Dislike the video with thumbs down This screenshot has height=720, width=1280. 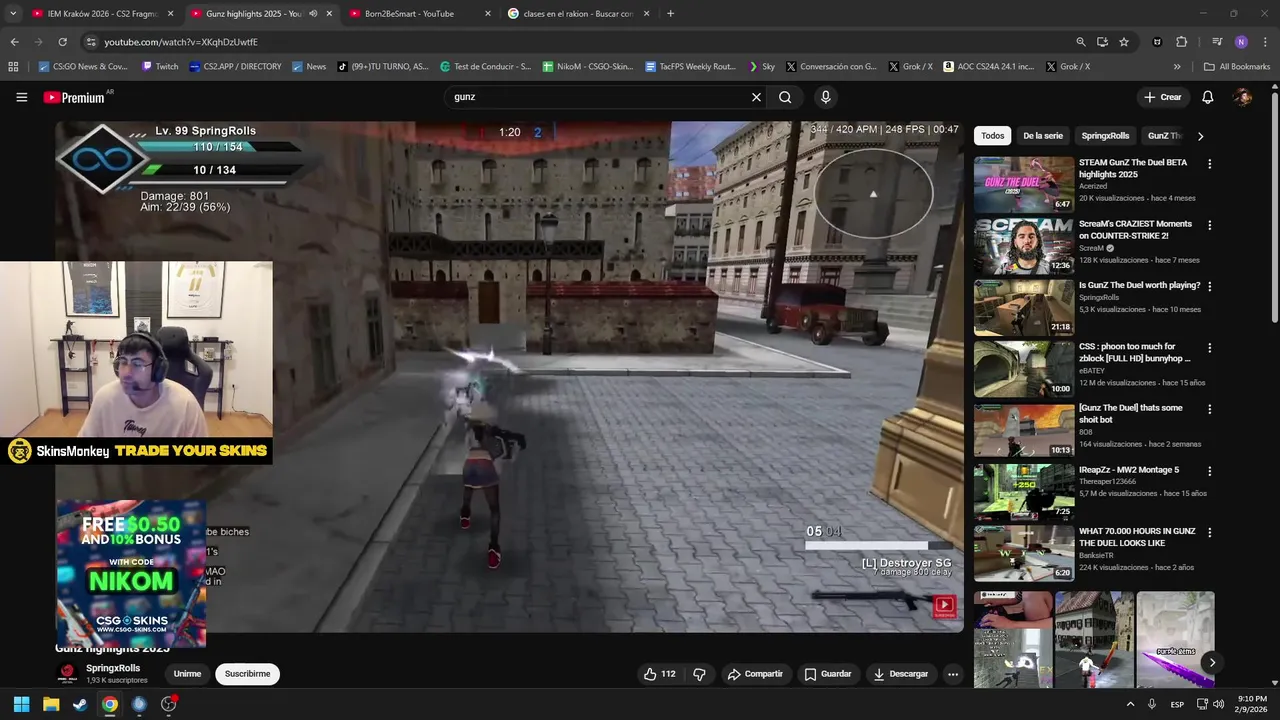[x=699, y=674]
